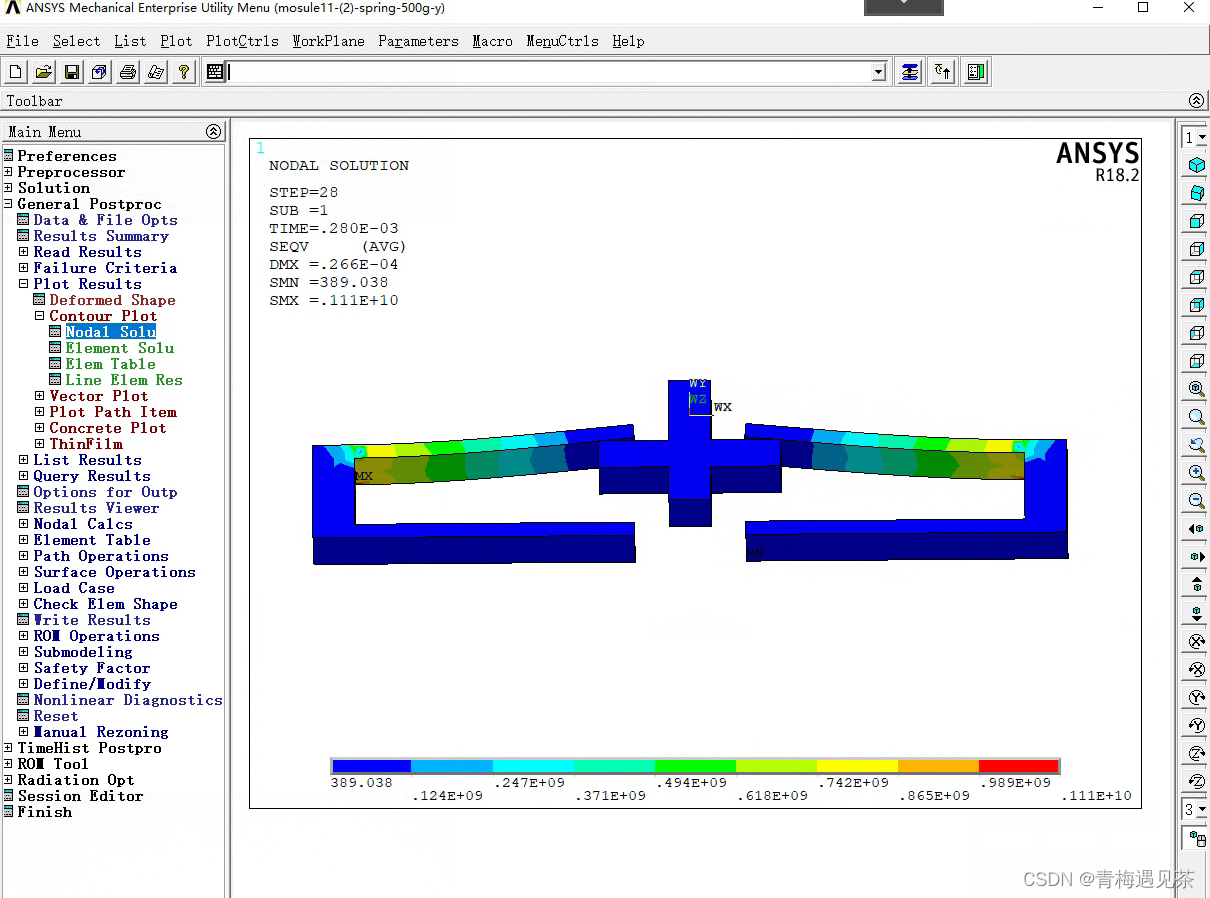Open the Parameters menu
This screenshot has width=1210, height=898.
pos(418,41)
